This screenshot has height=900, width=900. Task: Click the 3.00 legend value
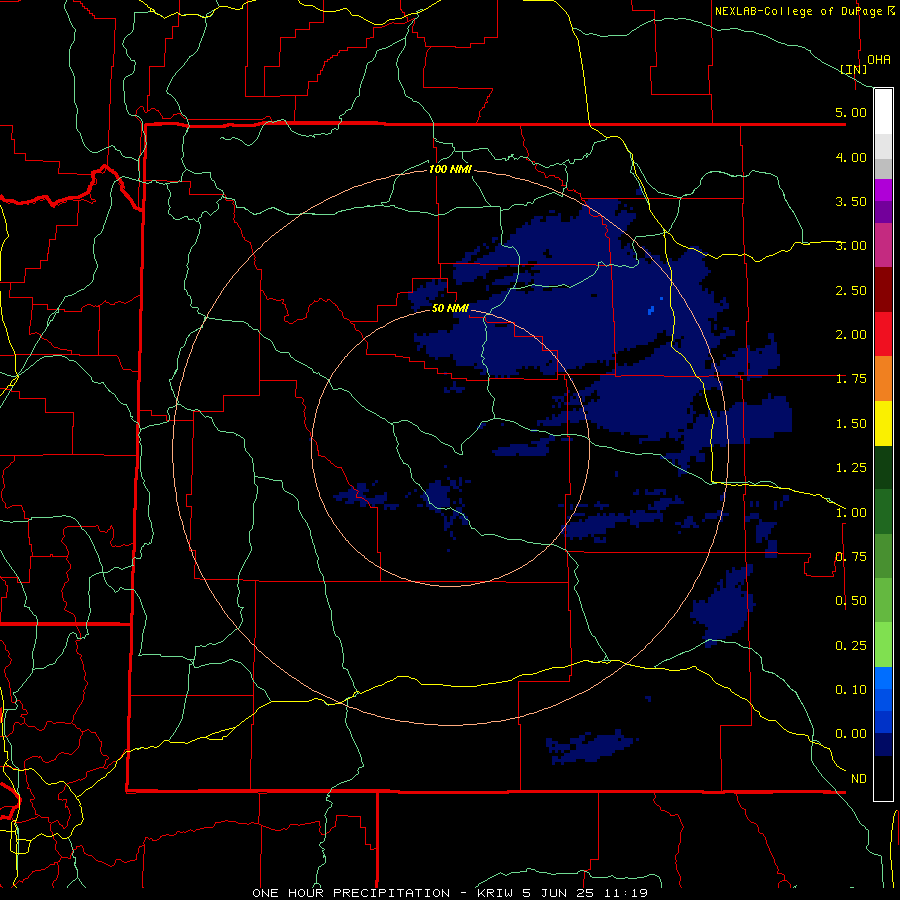[x=851, y=246]
